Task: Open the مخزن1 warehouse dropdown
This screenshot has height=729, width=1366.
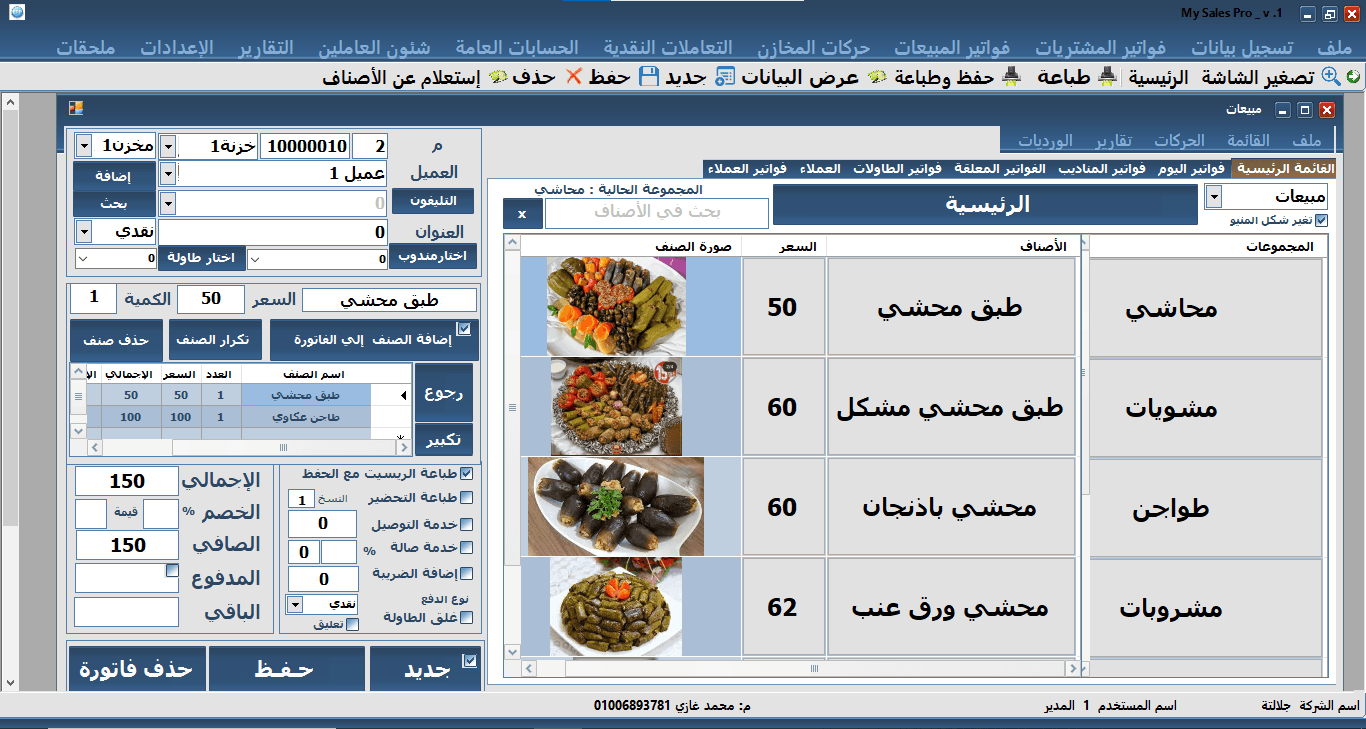Action: [x=85, y=145]
